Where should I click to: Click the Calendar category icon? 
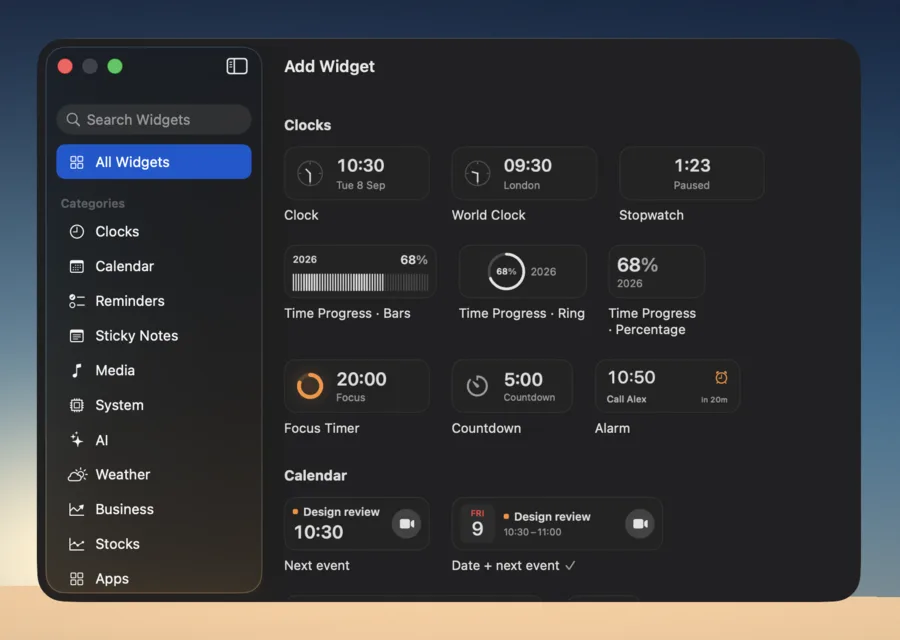pos(76,266)
